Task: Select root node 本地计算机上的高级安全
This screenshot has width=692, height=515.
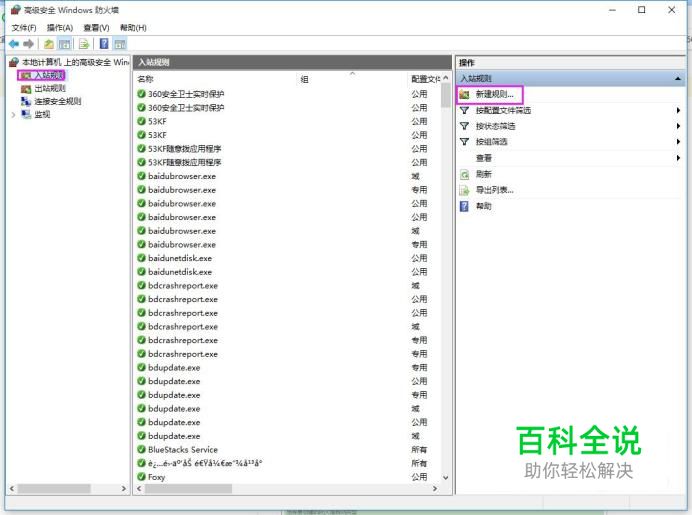Action: [75, 62]
